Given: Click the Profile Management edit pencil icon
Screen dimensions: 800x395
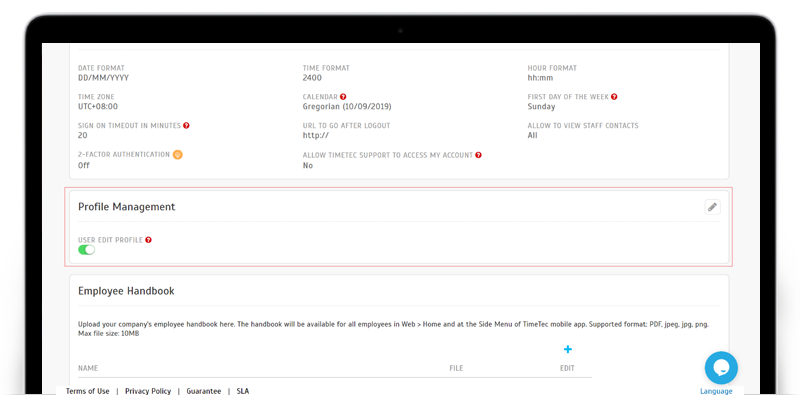Looking at the screenshot, I should pos(712,207).
